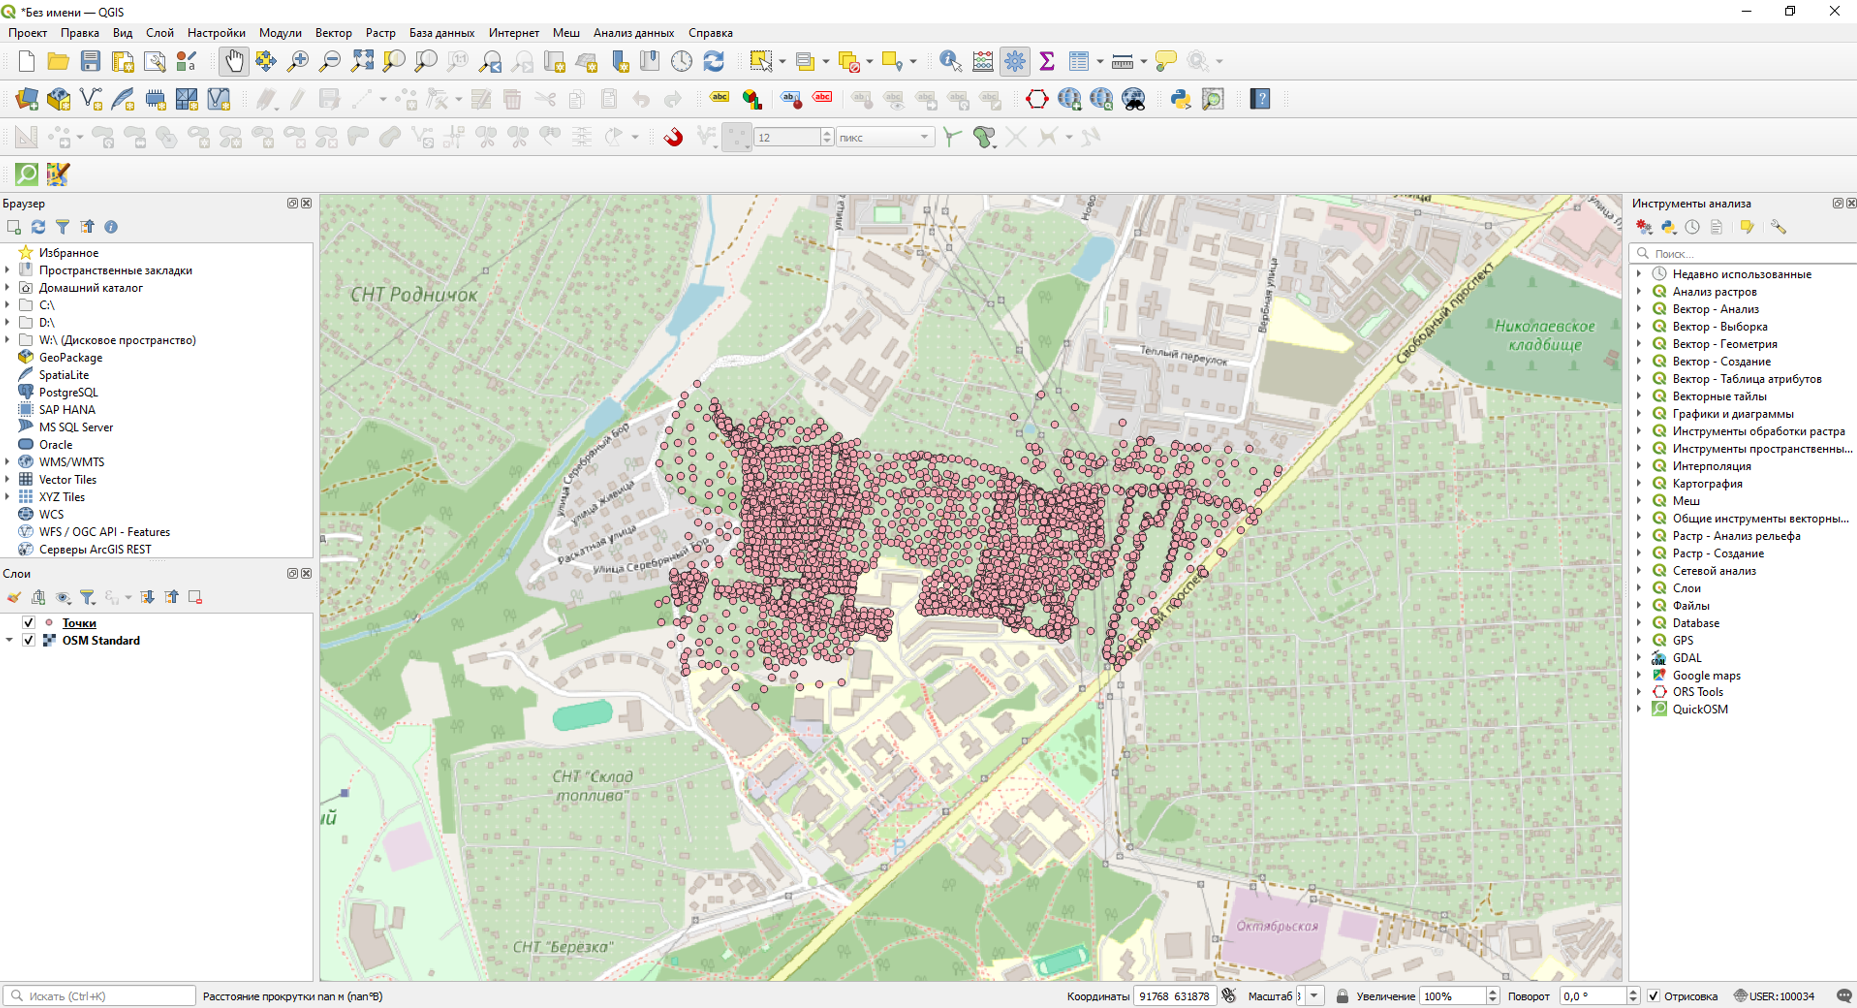Expand the XYZ Tiles browser node
Screen dimensions: 1857x1008
tap(8, 497)
